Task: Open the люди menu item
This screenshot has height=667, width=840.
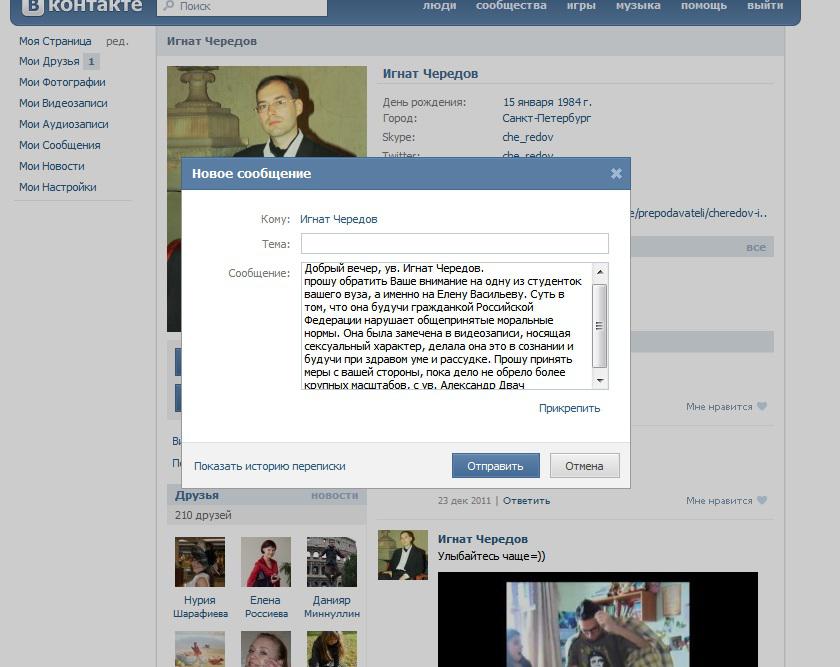Action: click(x=439, y=5)
